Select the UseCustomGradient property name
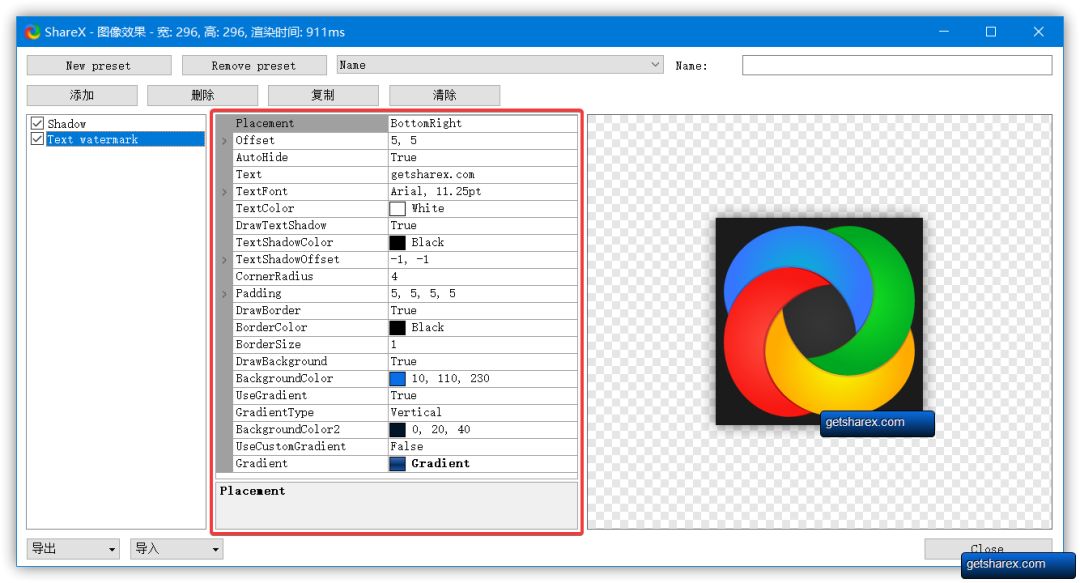Screen dimensions: 1080x583 [291, 447]
